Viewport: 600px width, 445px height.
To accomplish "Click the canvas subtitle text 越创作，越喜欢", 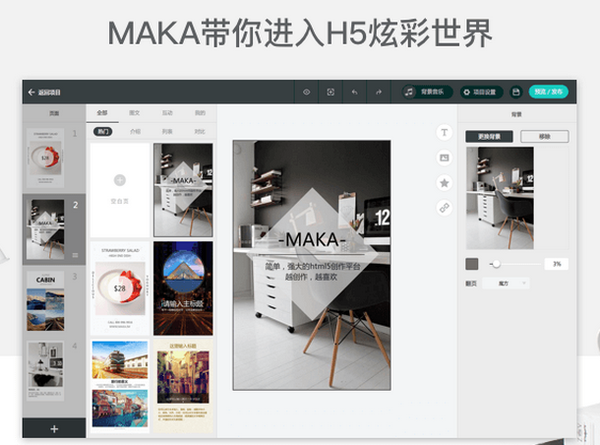I will pyautogui.click(x=311, y=277).
